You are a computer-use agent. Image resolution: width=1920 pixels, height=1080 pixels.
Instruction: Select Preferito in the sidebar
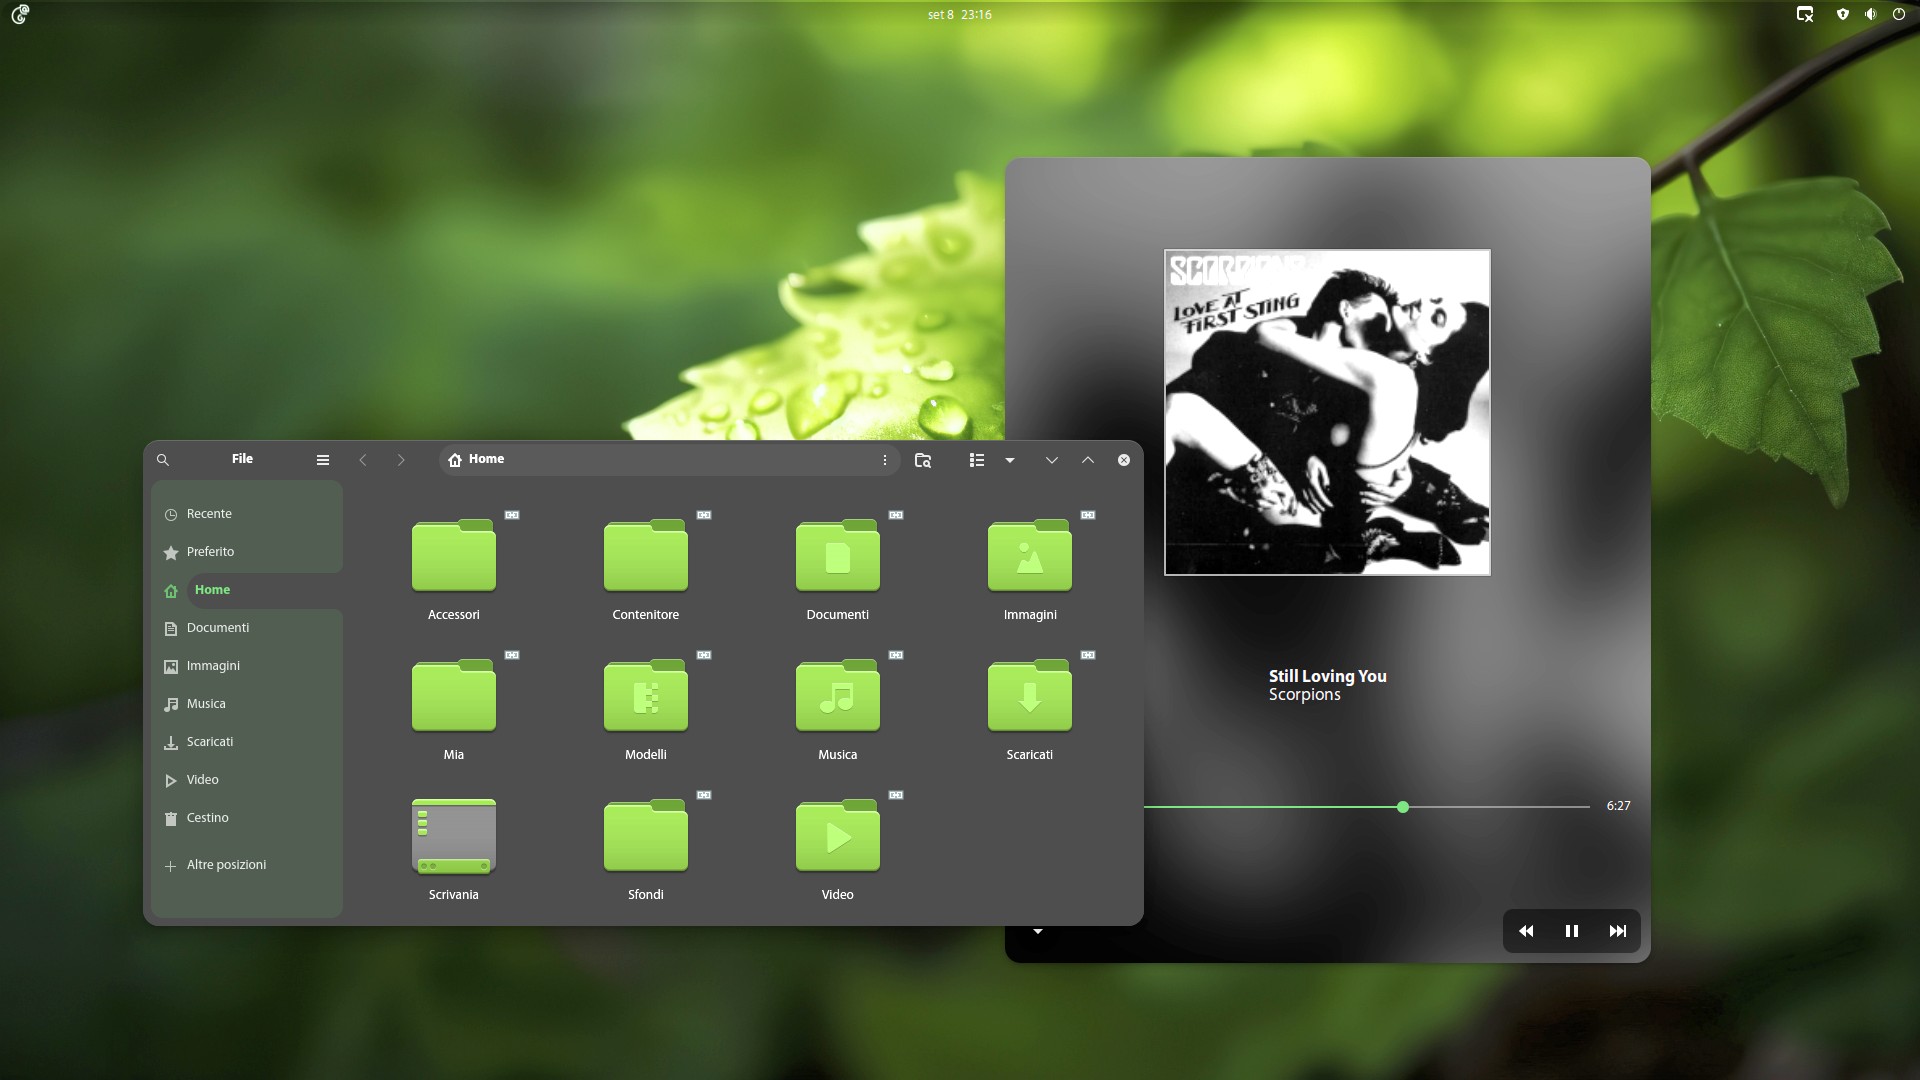tap(247, 552)
